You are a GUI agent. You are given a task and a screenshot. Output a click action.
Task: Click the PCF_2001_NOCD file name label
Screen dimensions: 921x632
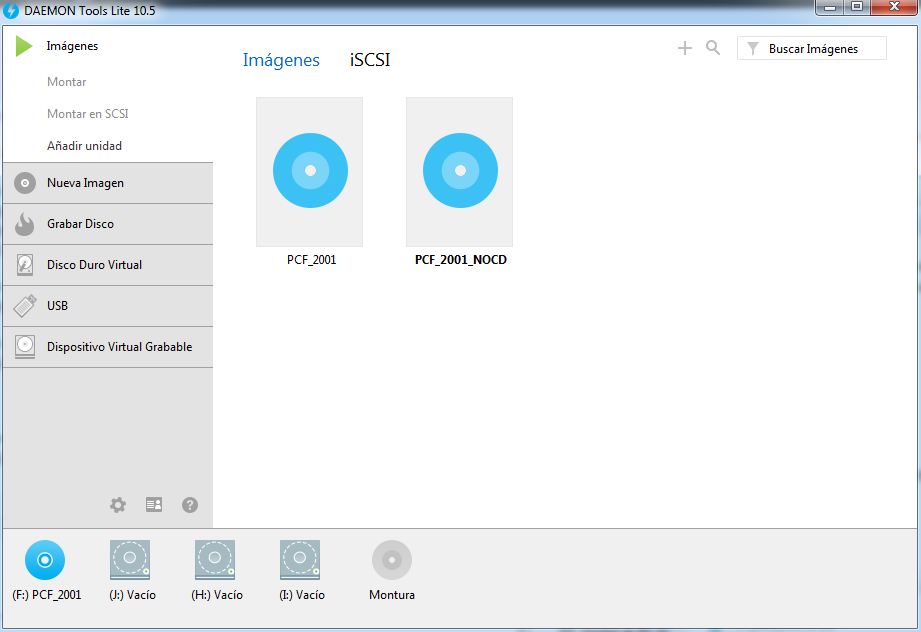point(460,260)
